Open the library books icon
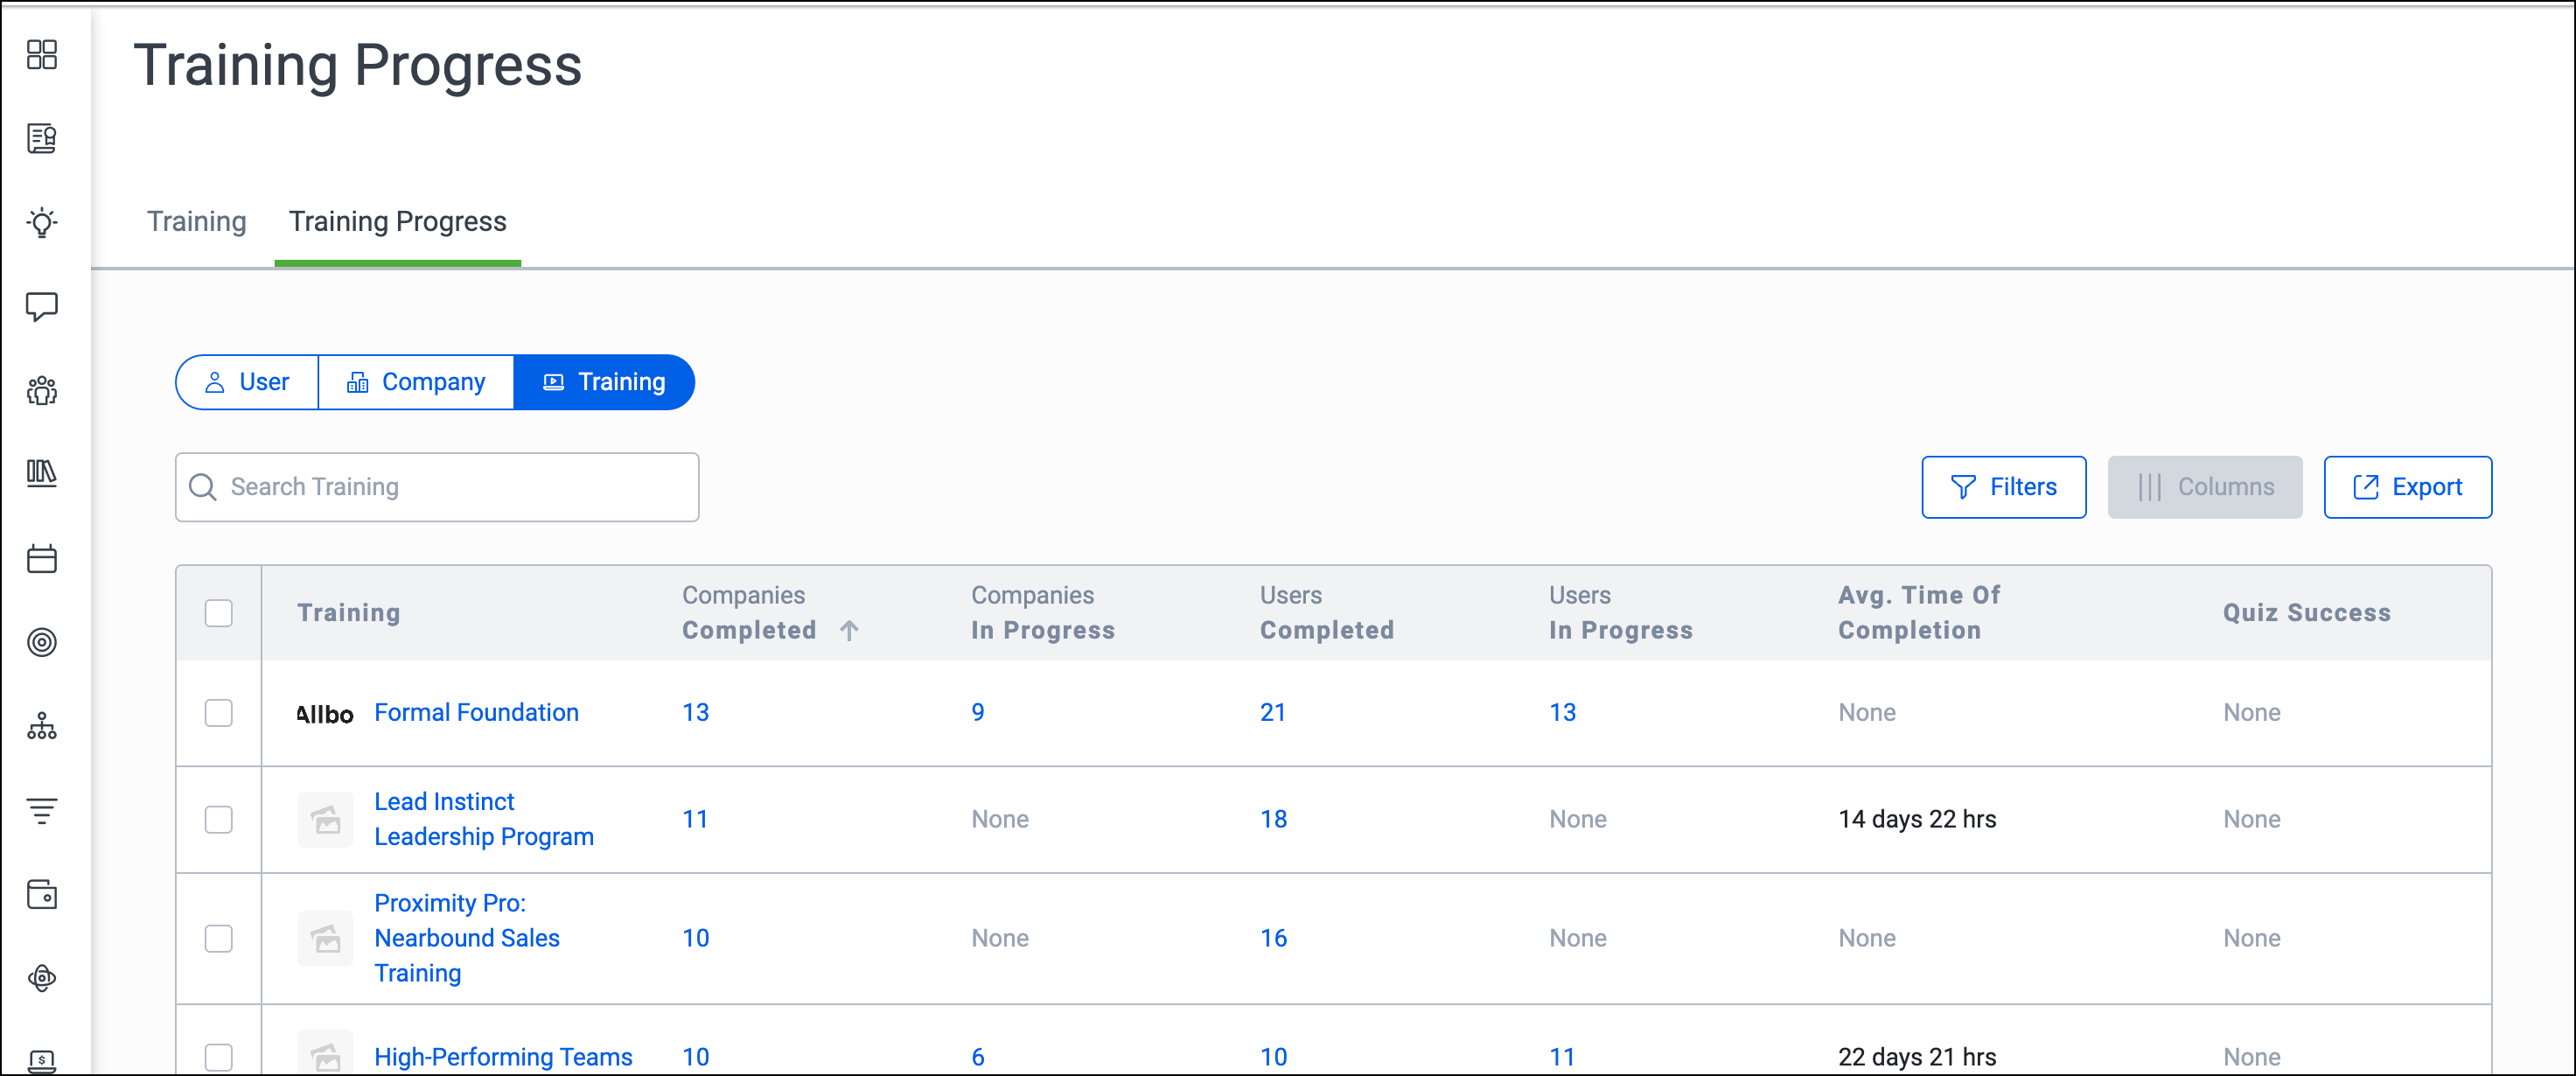This screenshot has width=2576, height=1076. [x=42, y=472]
